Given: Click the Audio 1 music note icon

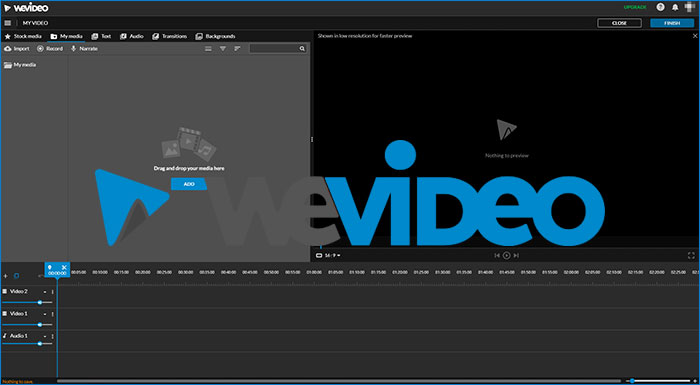Looking at the screenshot, I should coord(5,335).
